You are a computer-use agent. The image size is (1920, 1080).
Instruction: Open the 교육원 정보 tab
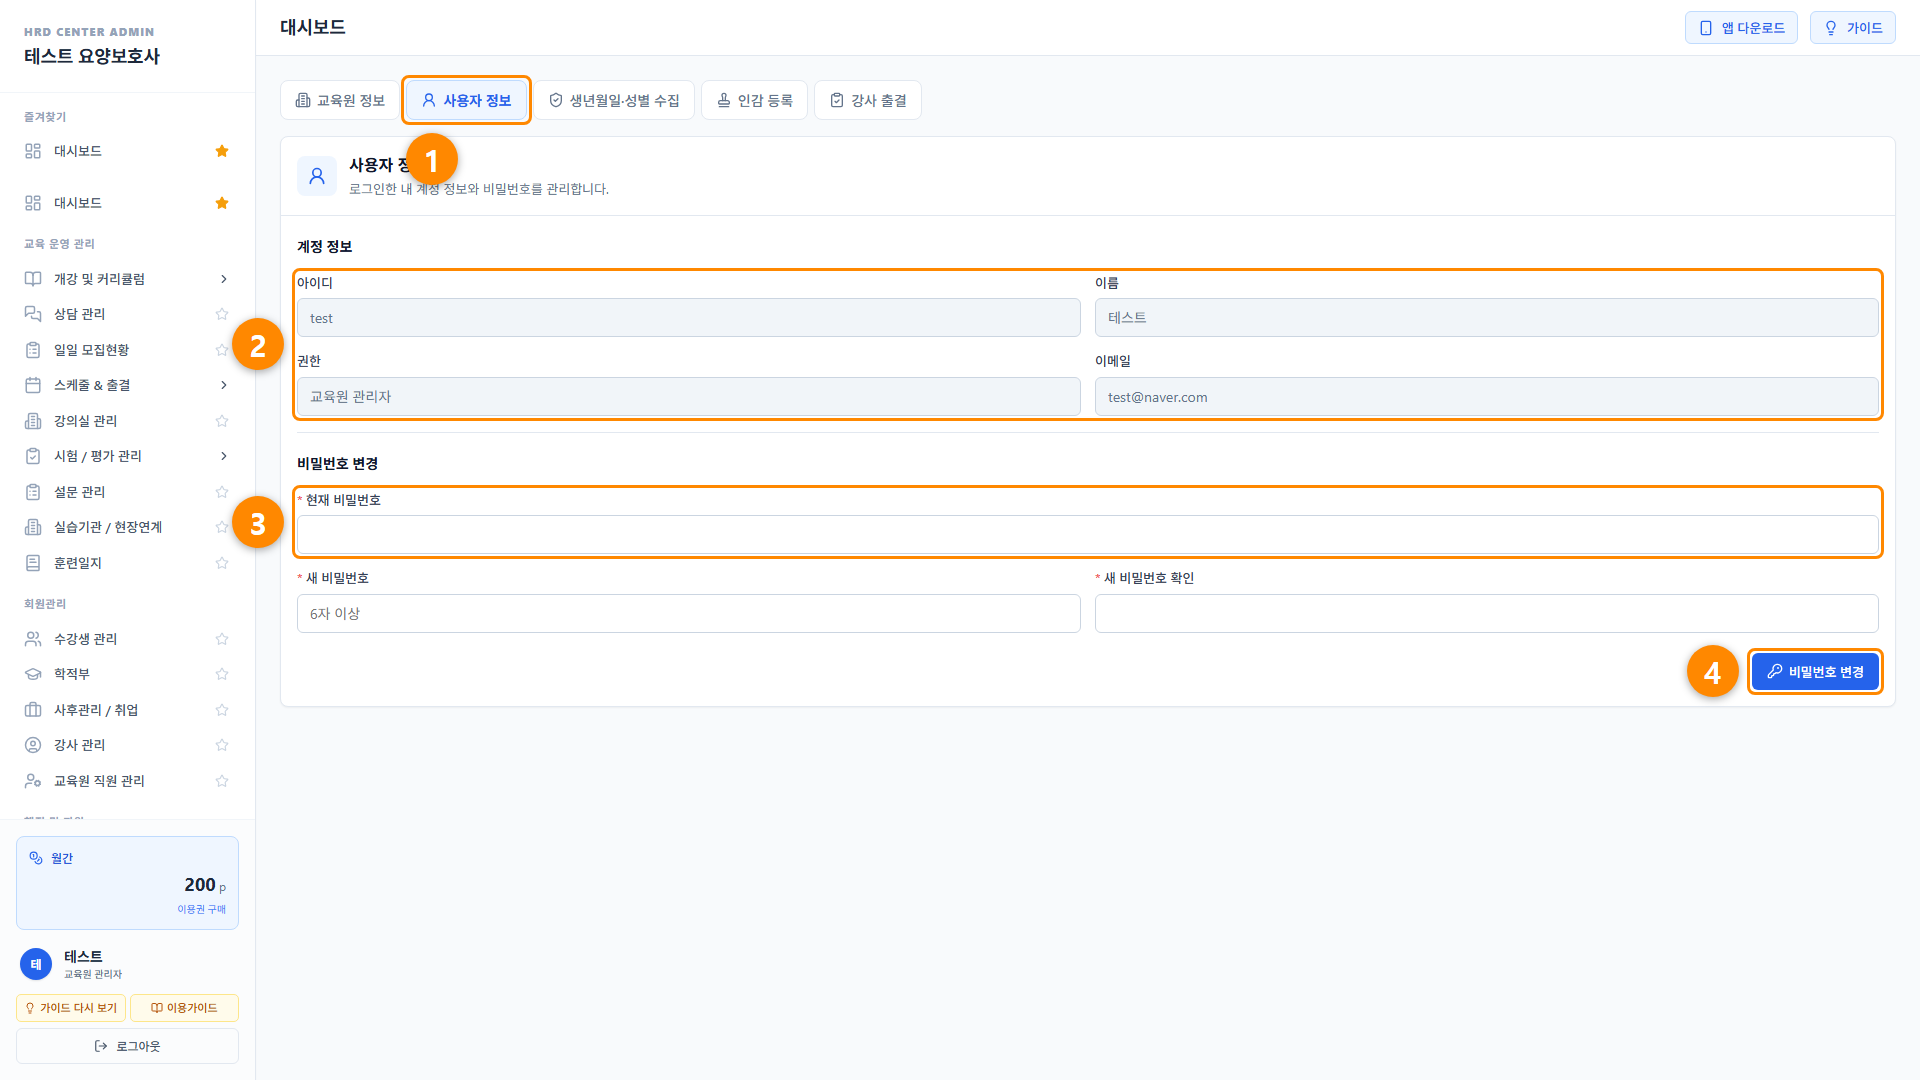pyautogui.click(x=340, y=100)
